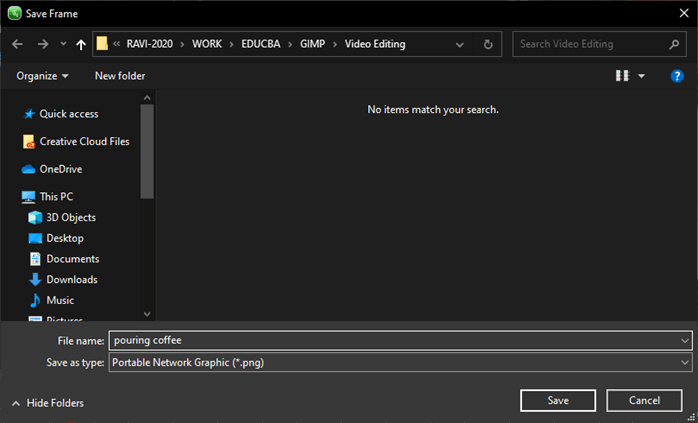This screenshot has width=698, height=423.
Task: Click the breadcrumb overflow chevron before RAVI-2020
Action: coord(117,44)
